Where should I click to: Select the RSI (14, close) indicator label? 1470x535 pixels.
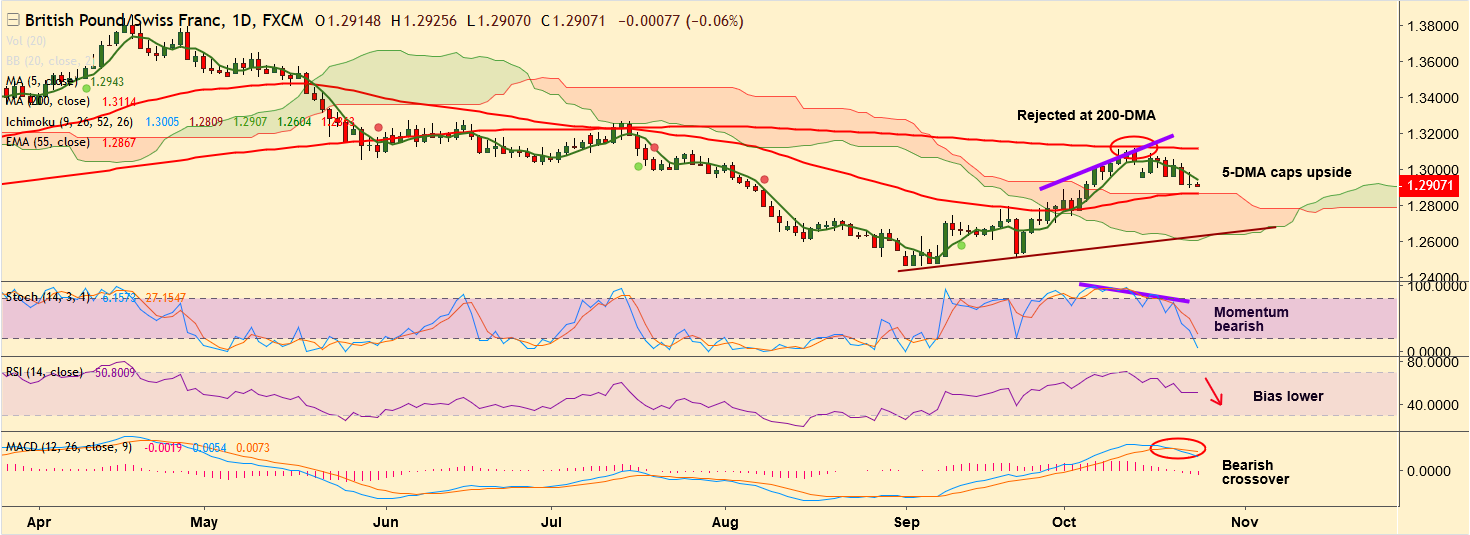[x=44, y=372]
